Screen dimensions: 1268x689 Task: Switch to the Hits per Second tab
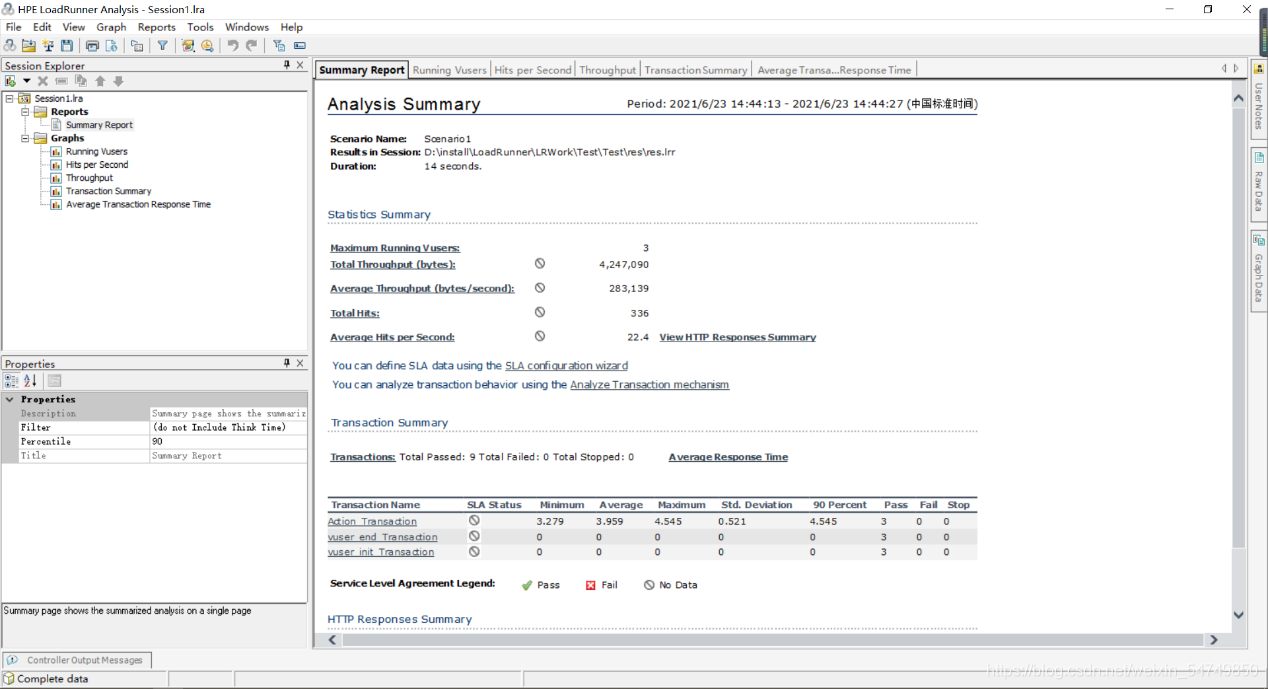(x=532, y=70)
